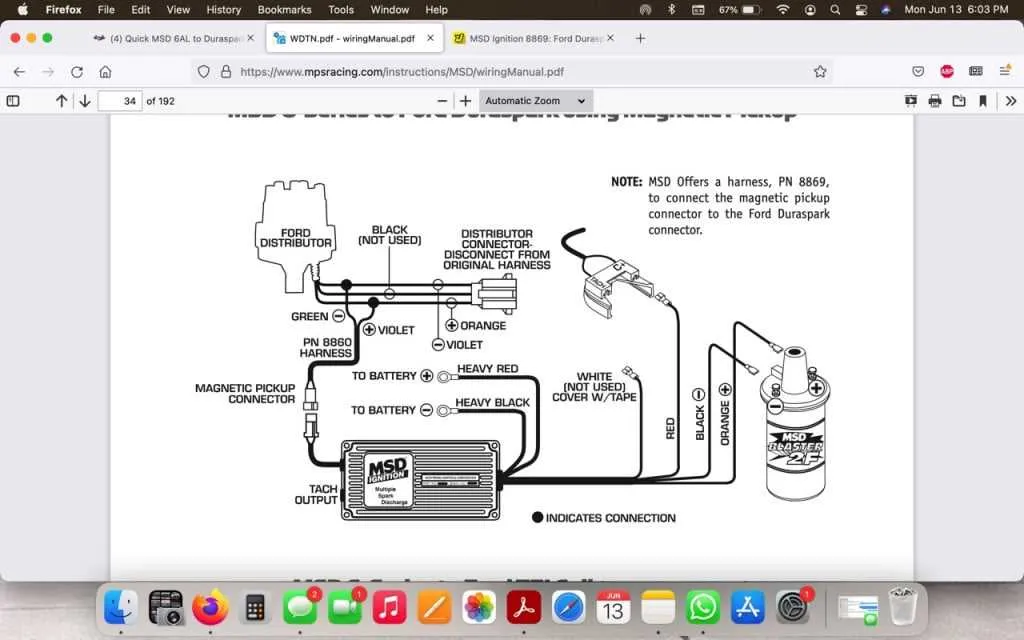Open the Trash in Dock
Viewport: 1024px width, 640px height.
pyautogui.click(x=903, y=607)
